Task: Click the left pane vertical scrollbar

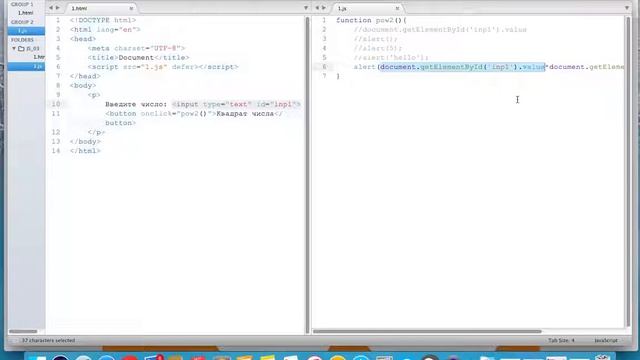Action: click(x=307, y=176)
